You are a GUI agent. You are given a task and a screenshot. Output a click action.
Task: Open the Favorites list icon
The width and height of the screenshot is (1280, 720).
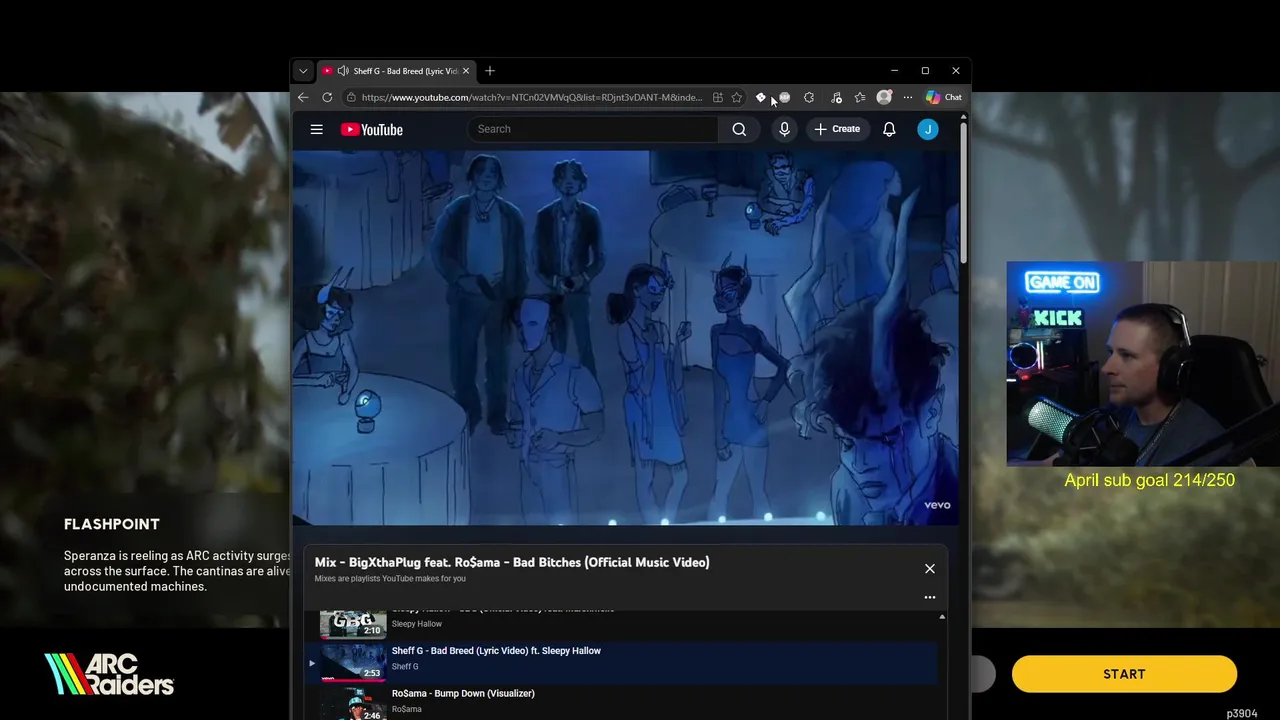[860, 97]
